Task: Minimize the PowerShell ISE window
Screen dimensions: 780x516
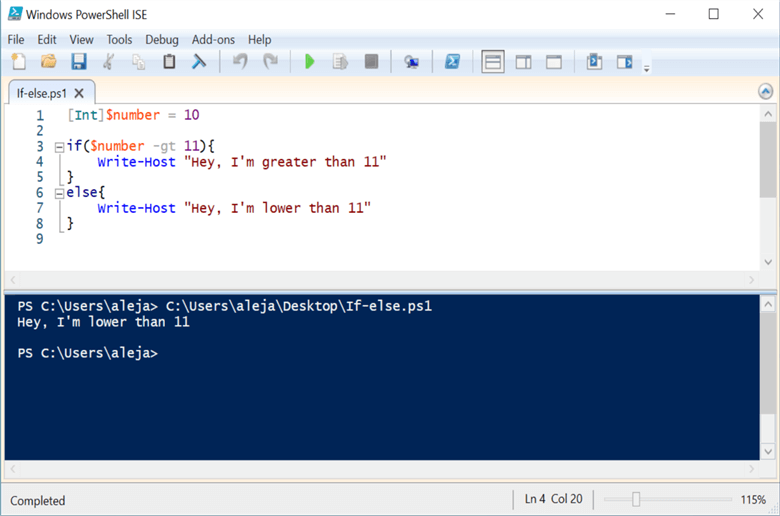Action: coord(671,14)
